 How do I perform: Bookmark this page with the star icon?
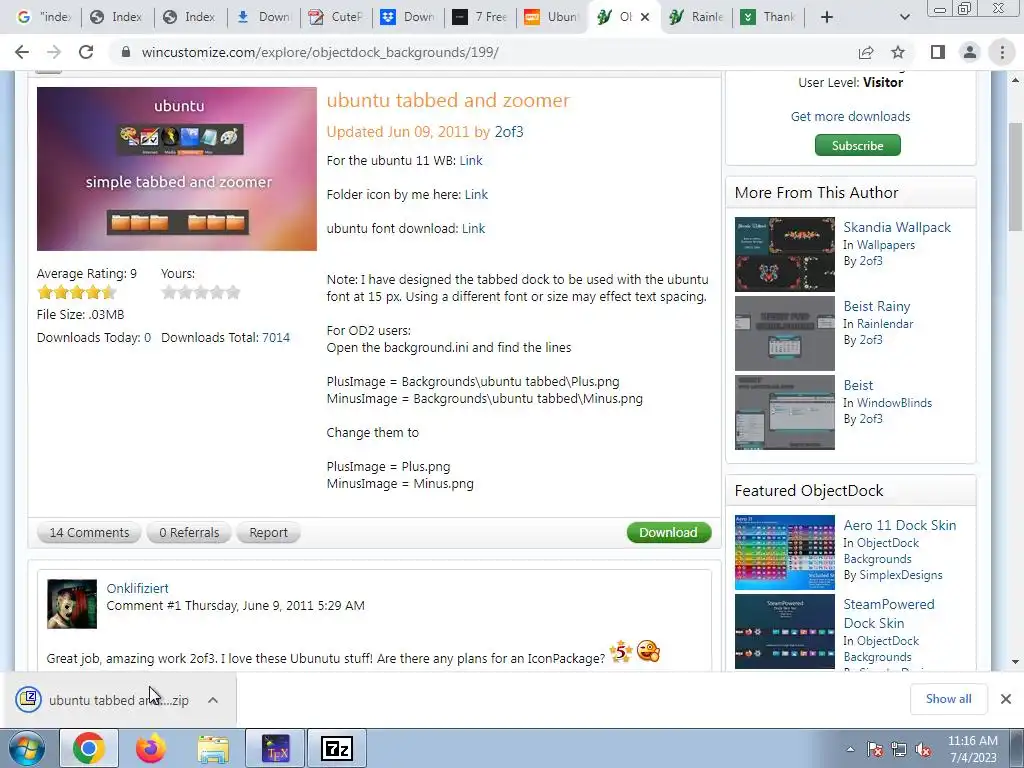tap(898, 52)
